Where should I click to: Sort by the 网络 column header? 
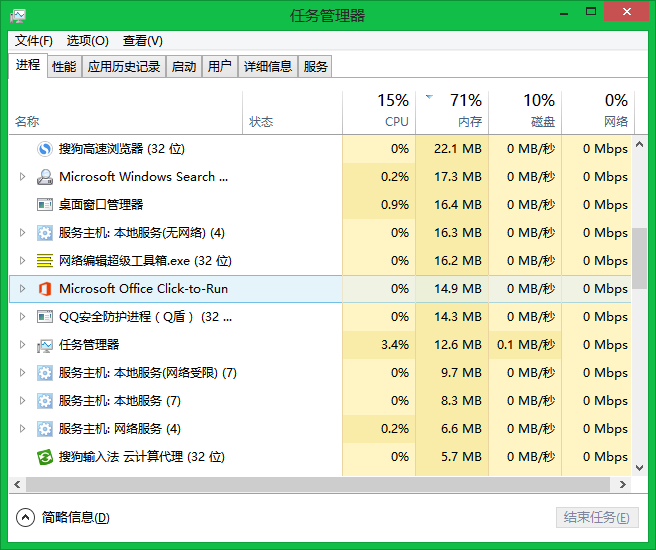point(598,113)
